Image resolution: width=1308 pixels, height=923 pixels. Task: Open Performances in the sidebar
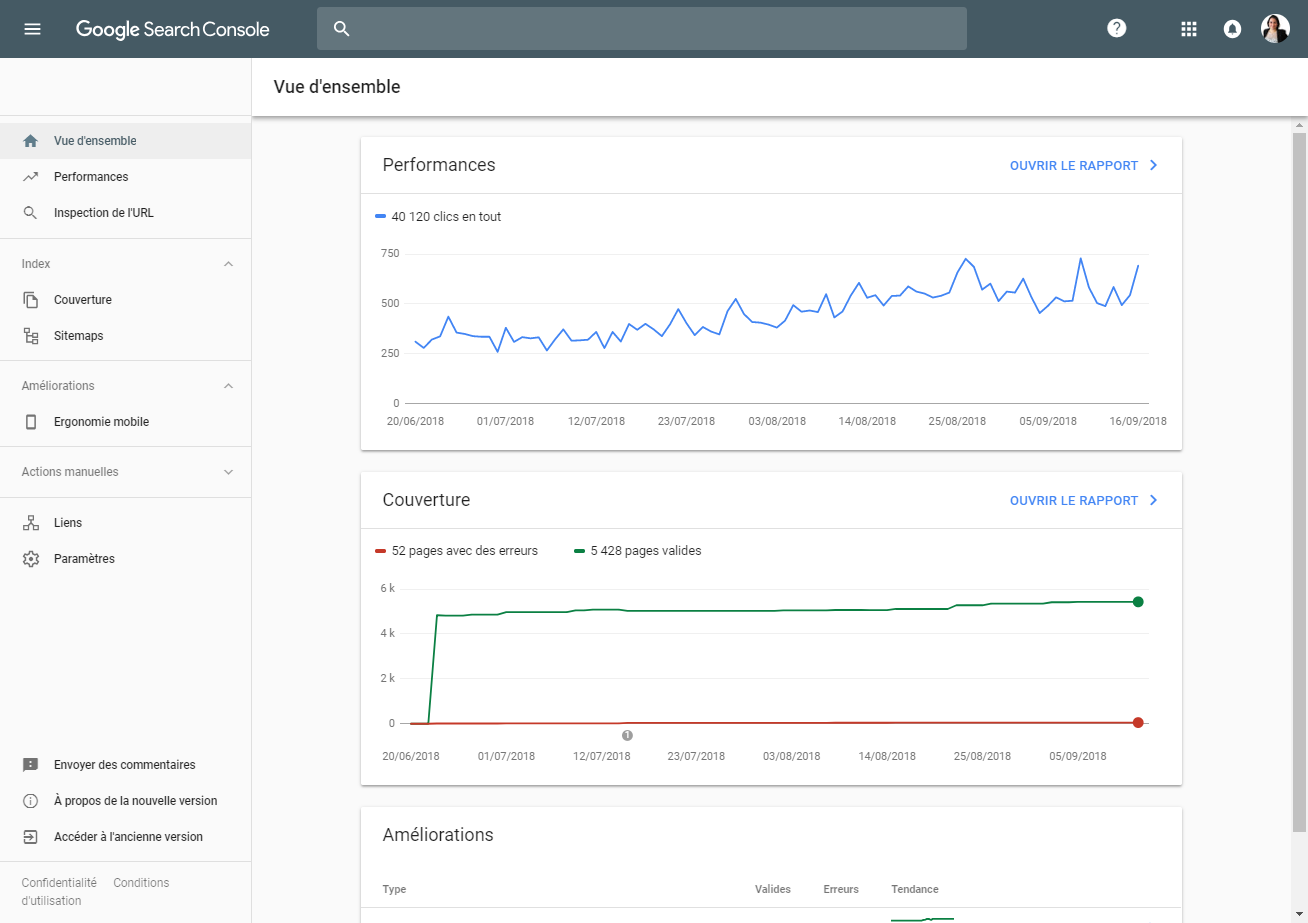pos(126,177)
